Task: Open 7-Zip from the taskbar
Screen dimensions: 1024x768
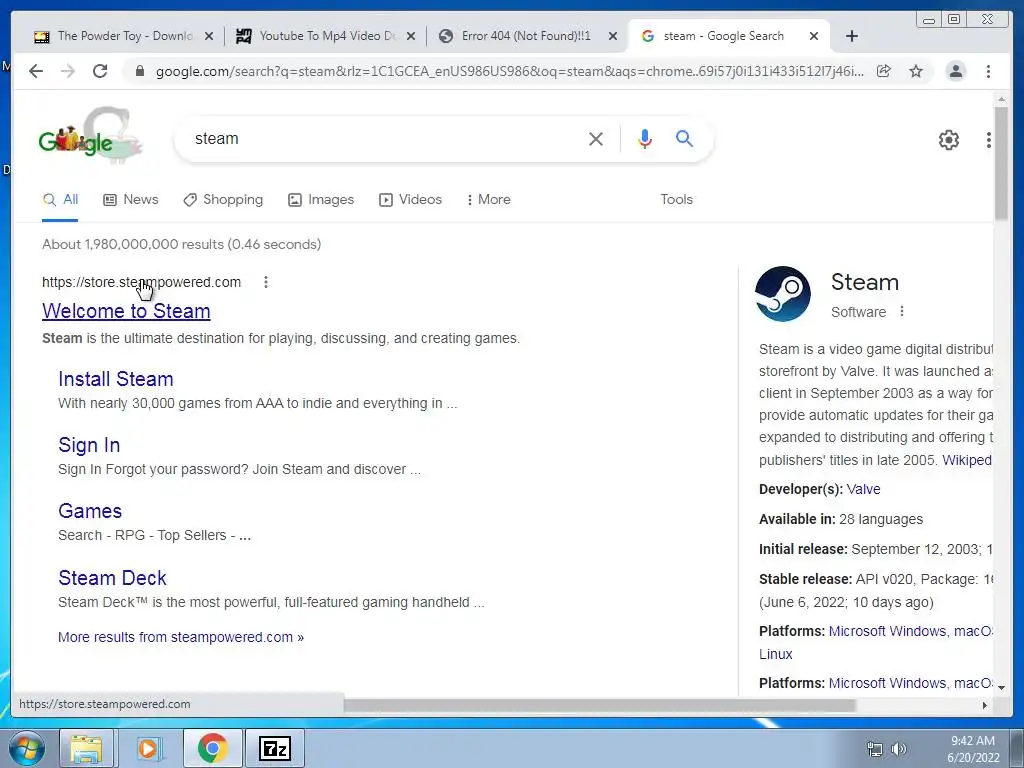Action: (274, 748)
